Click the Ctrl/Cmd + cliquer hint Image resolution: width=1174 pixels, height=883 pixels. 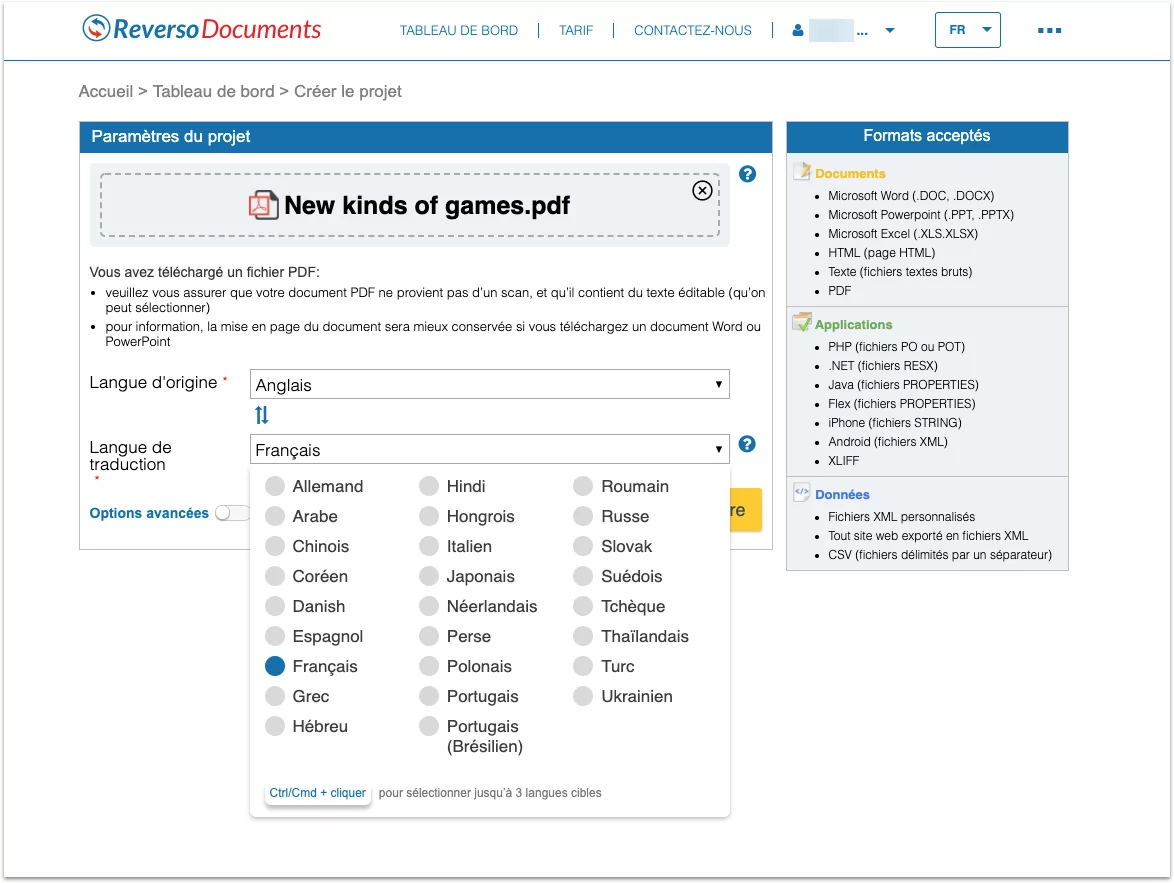coord(317,792)
